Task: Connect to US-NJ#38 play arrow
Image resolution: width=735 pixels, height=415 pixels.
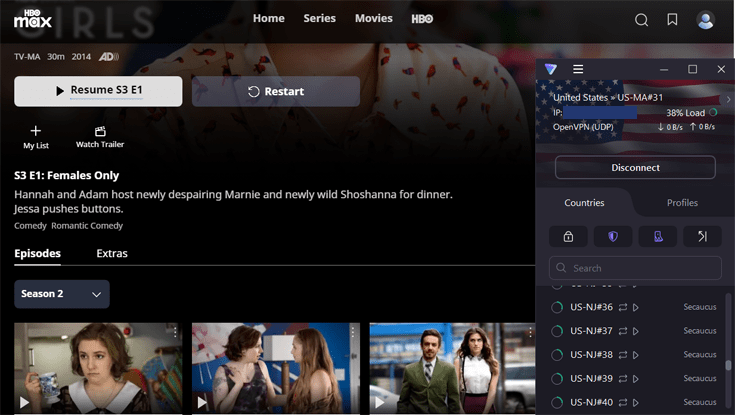Action: click(636, 355)
